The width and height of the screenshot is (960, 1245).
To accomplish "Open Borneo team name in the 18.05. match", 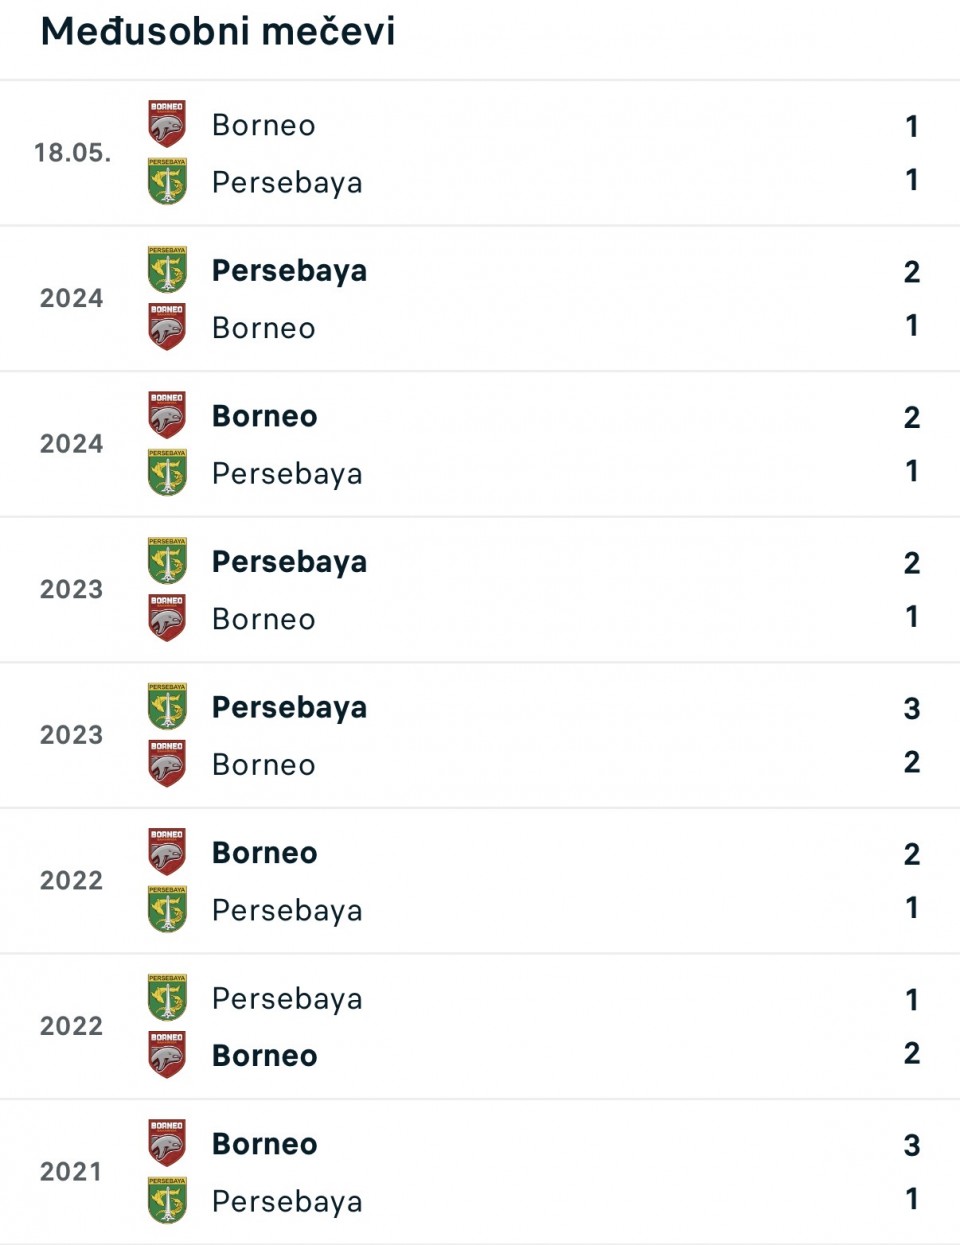I will click(x=264, y=125).
